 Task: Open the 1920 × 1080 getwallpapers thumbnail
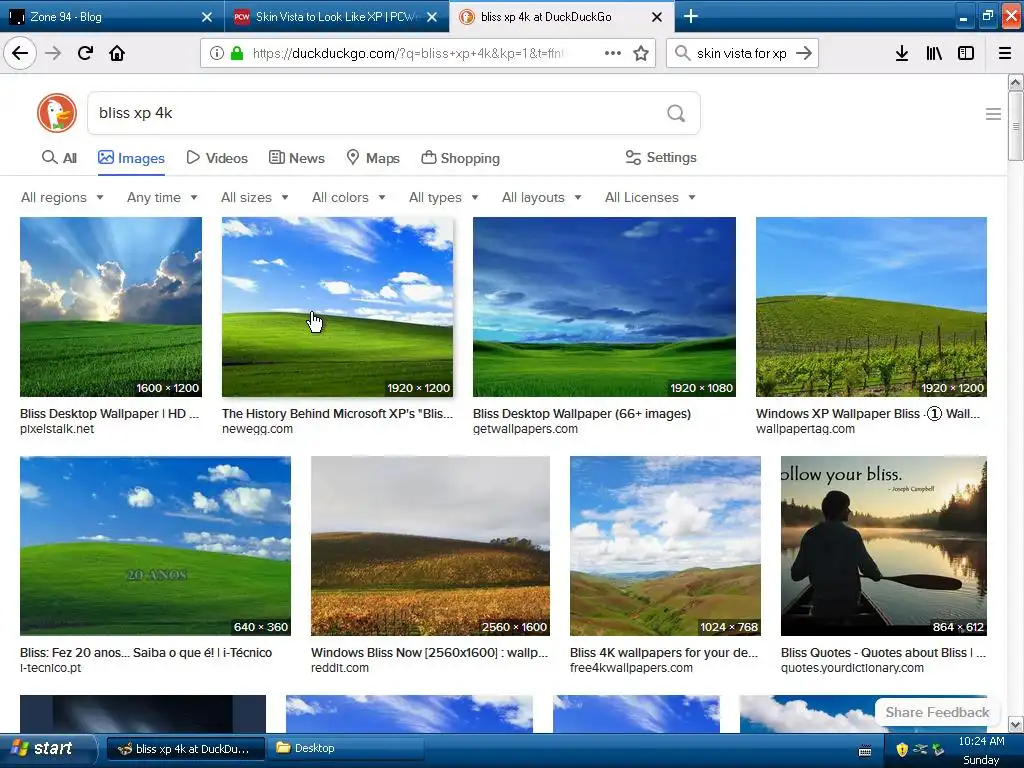point(604,307)
